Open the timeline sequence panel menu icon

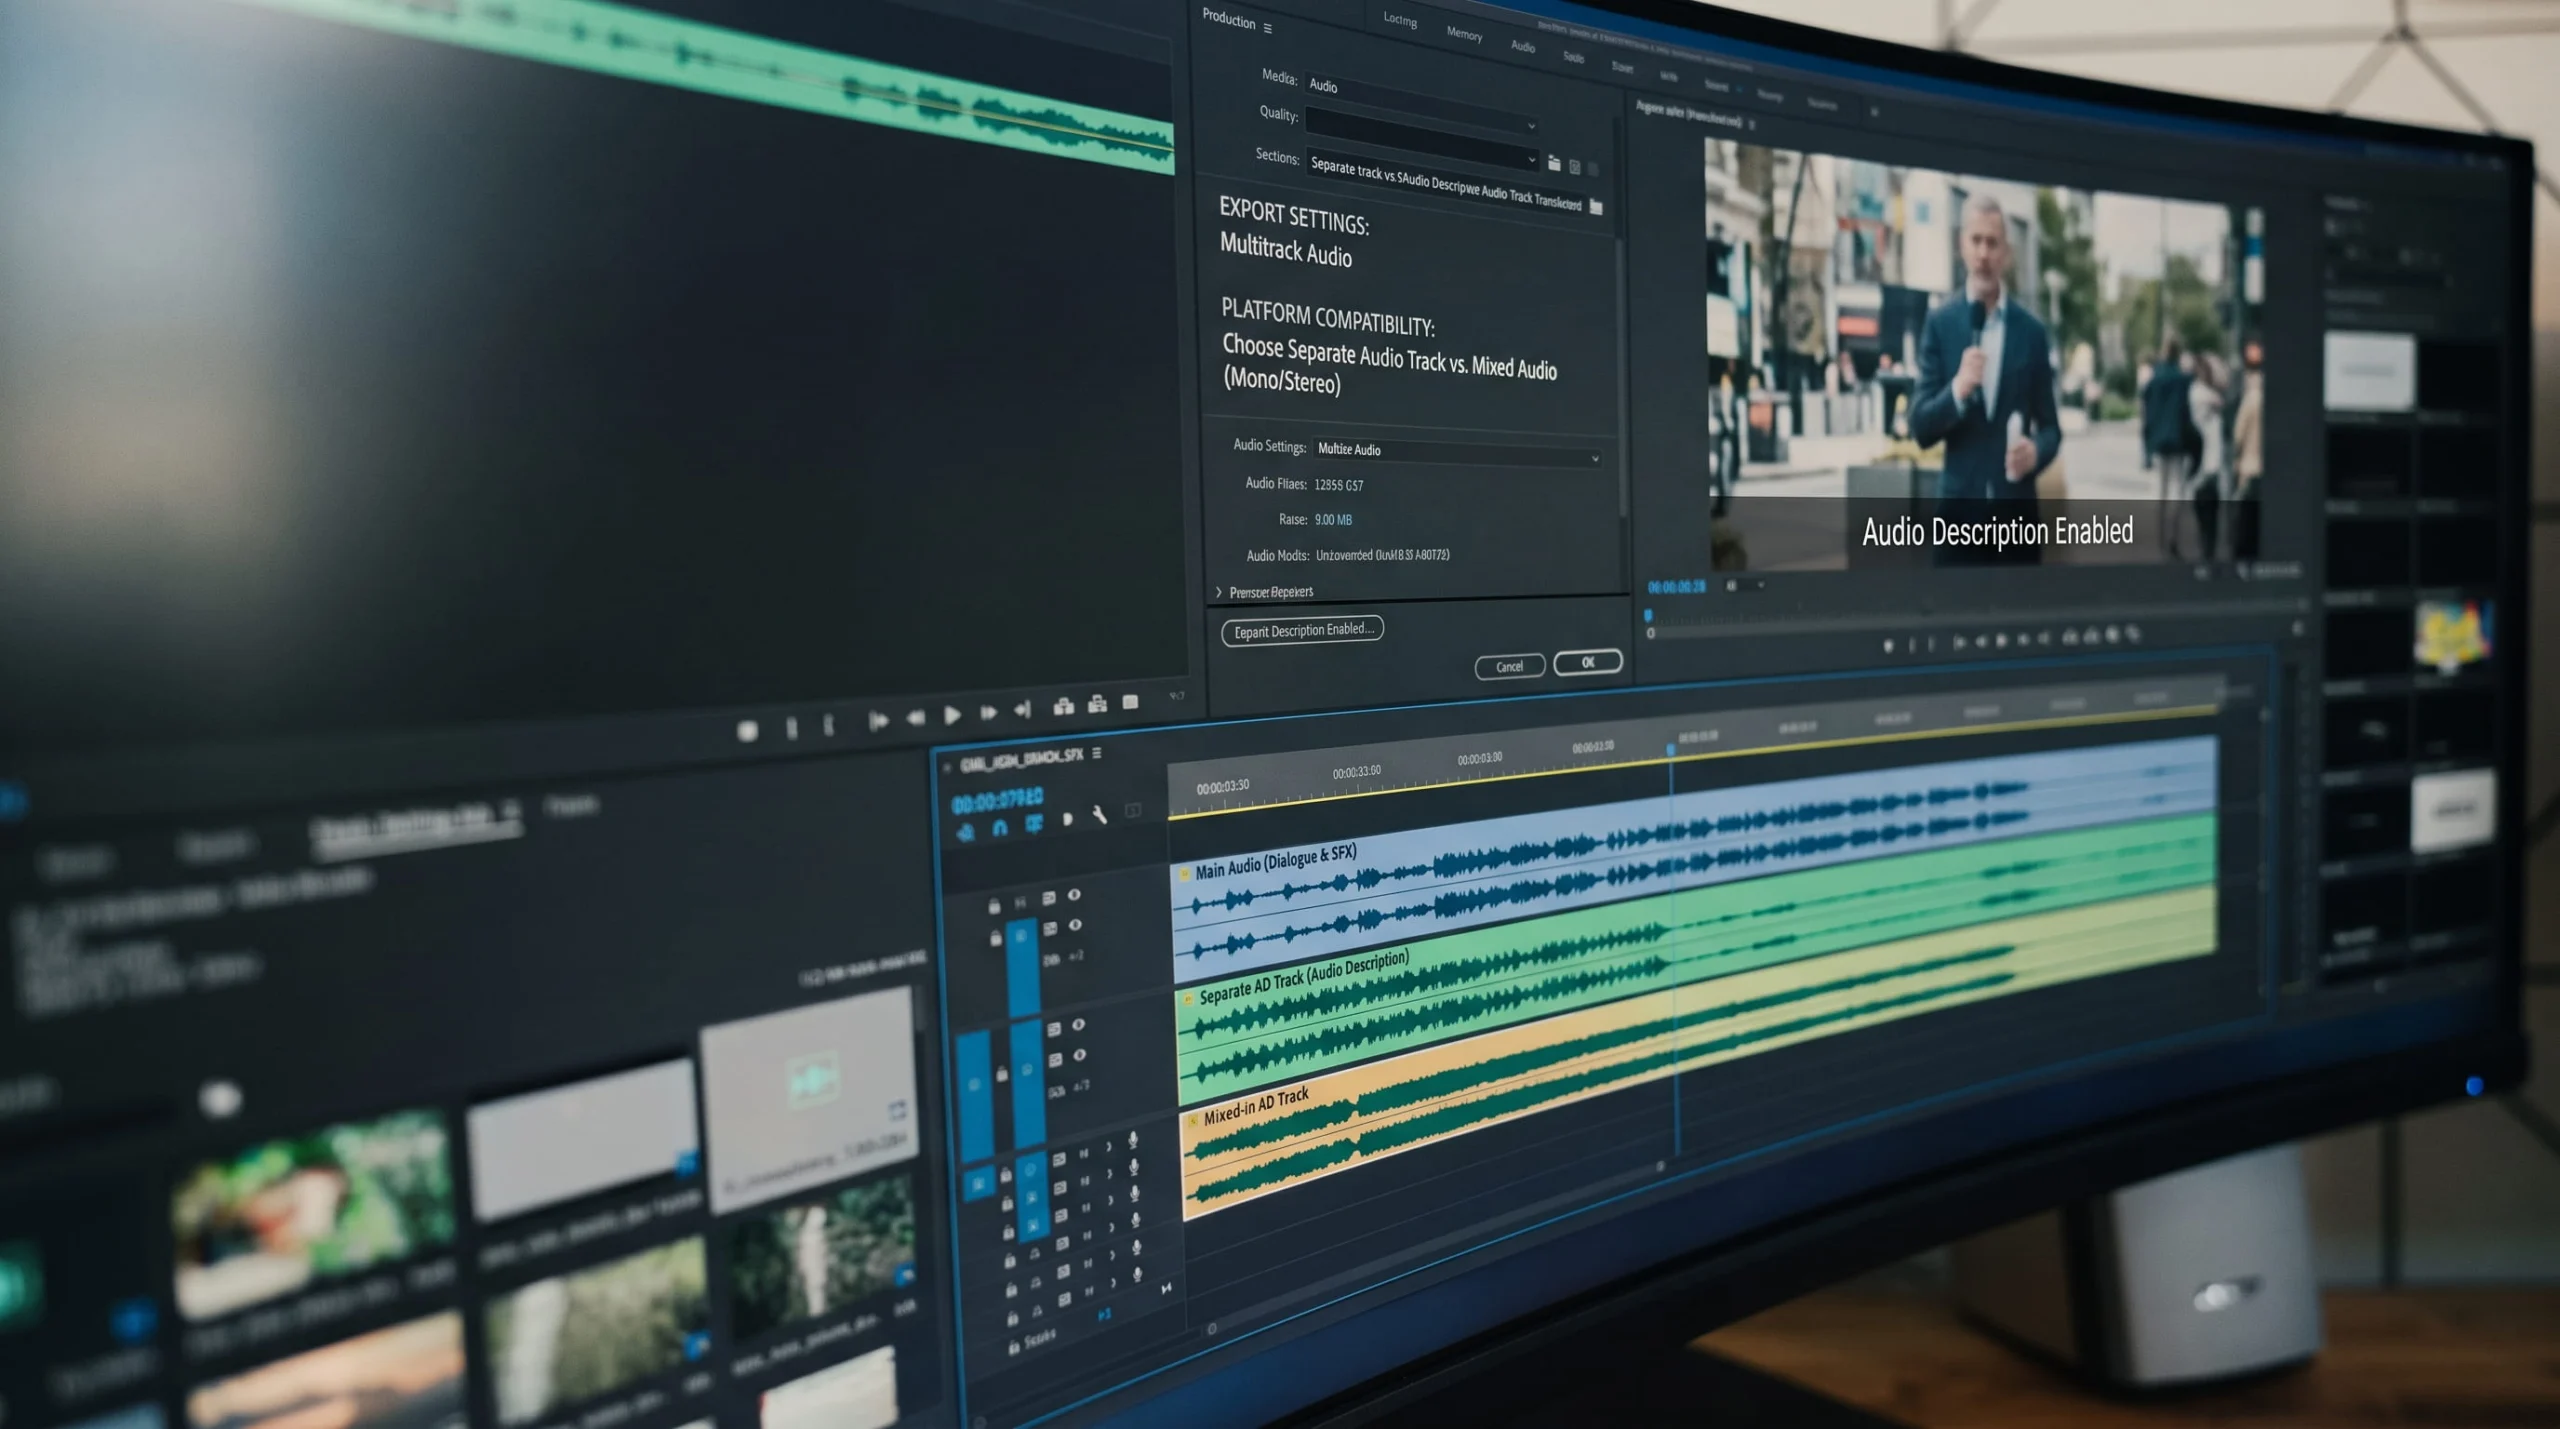pos(1097,753)
